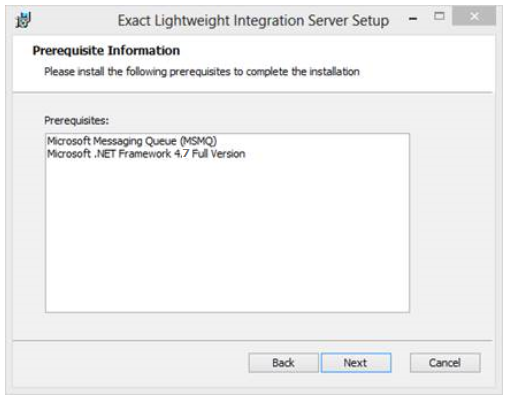Click the separator line above the buttons
This screenshot has width=508, height=399.
pyautogui.click(x=252, y=341)
